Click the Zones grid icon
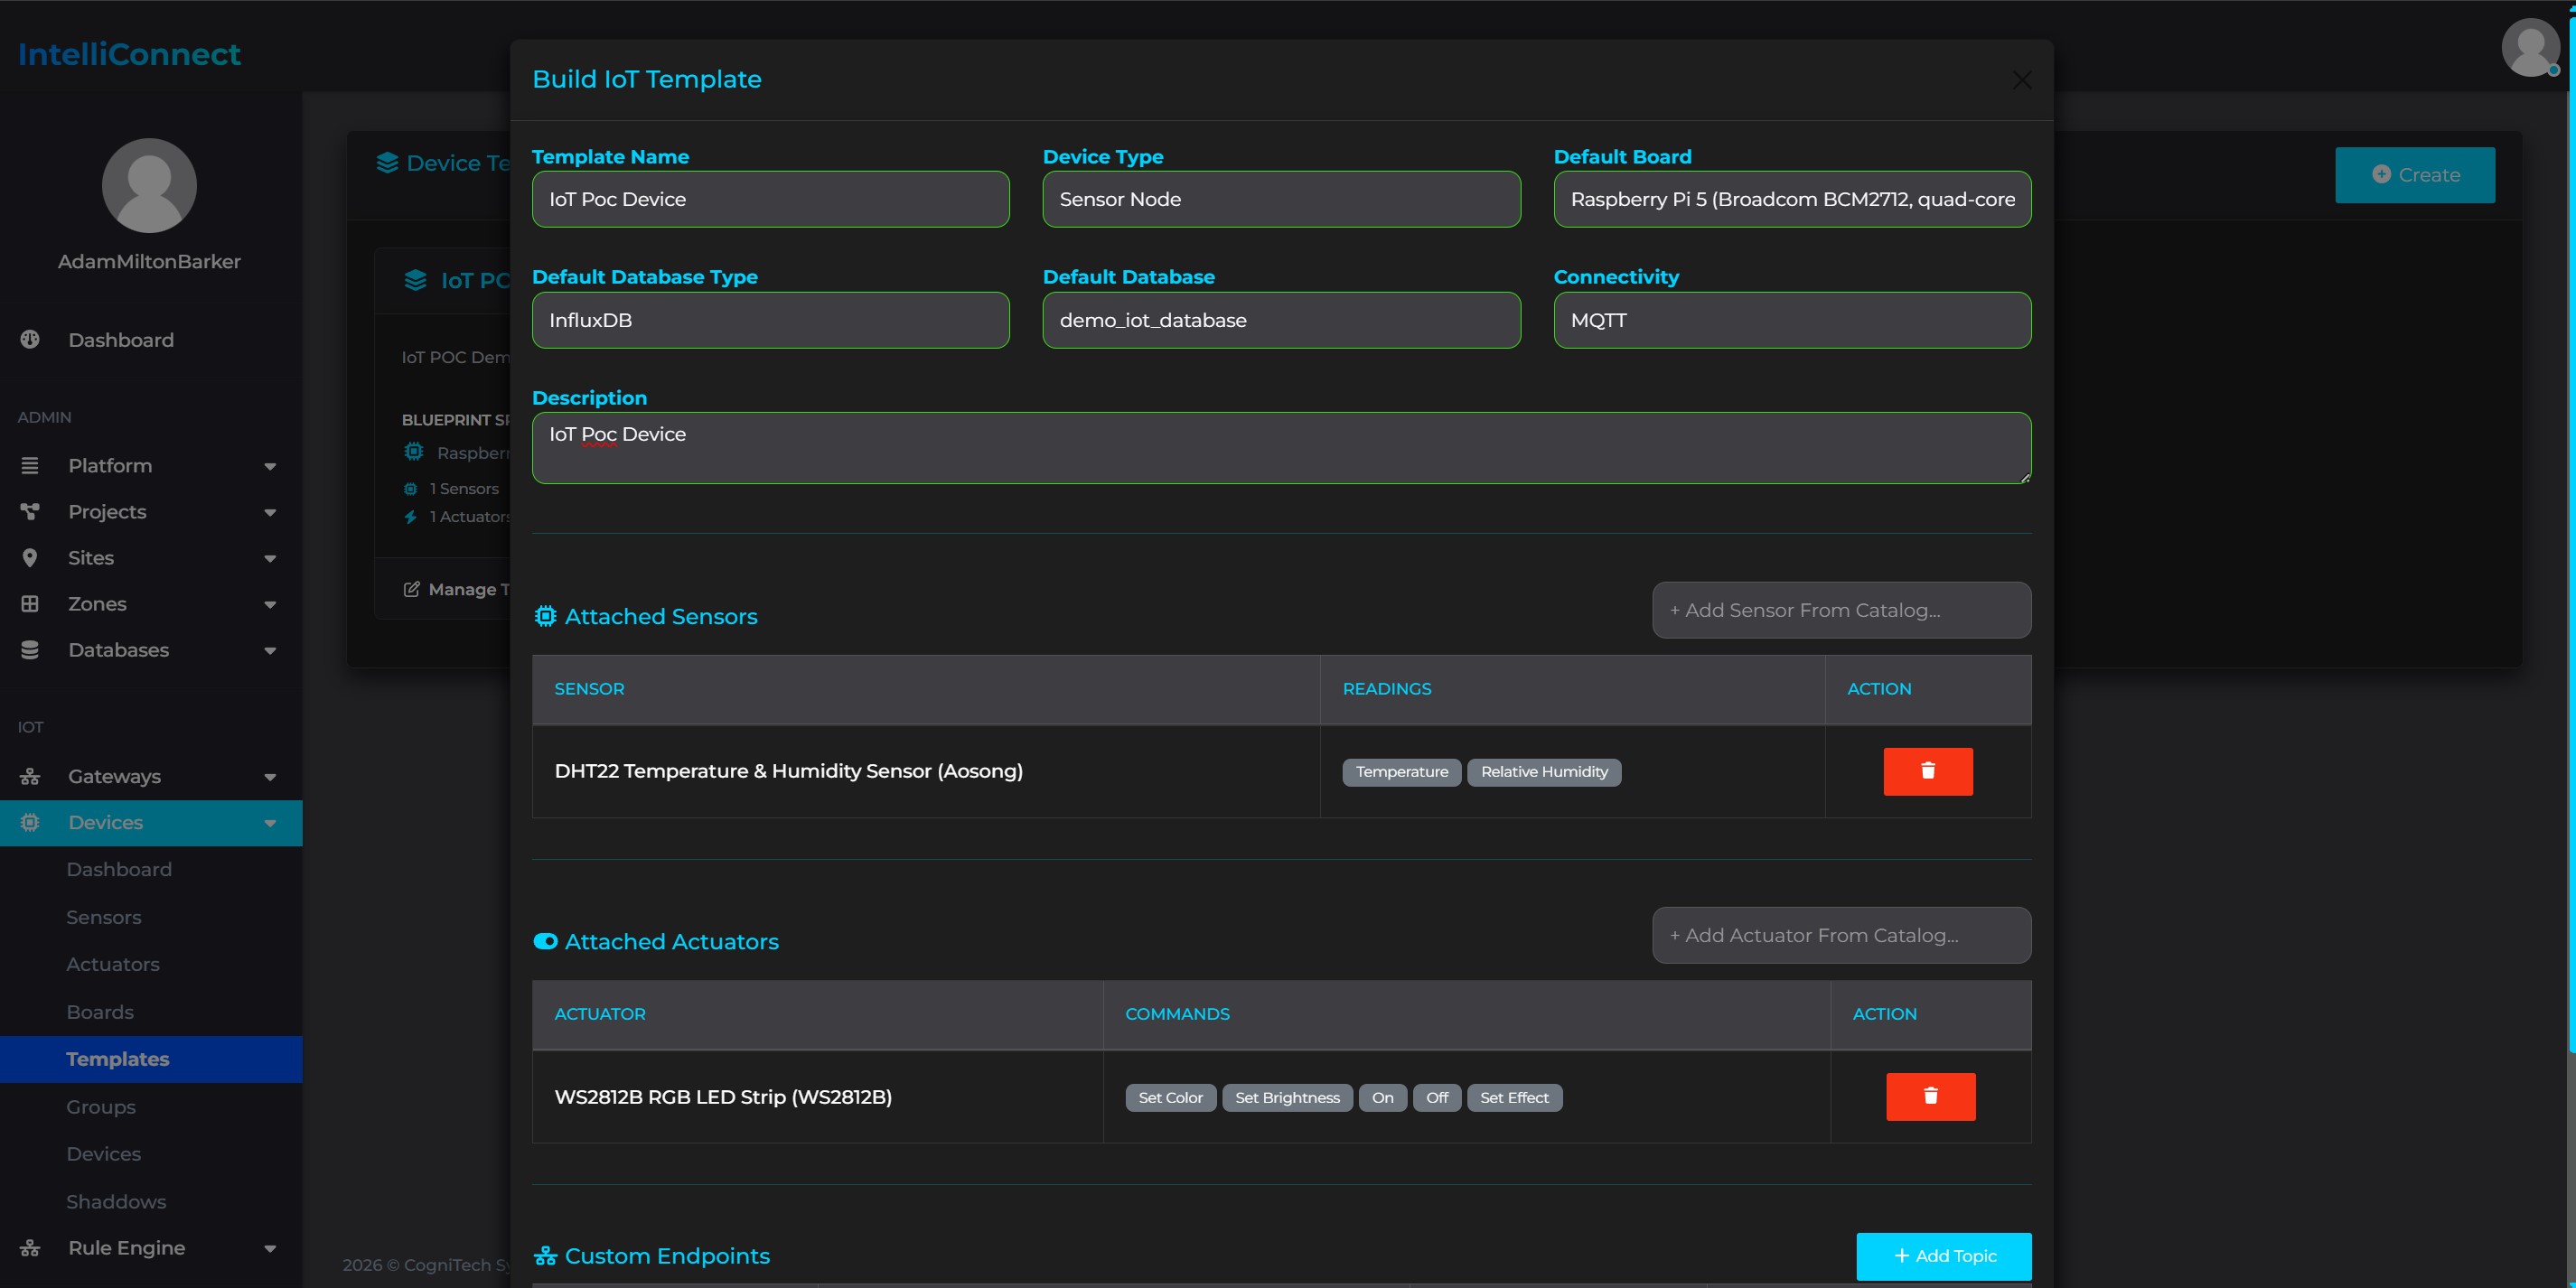 click(x=30, y=604)
